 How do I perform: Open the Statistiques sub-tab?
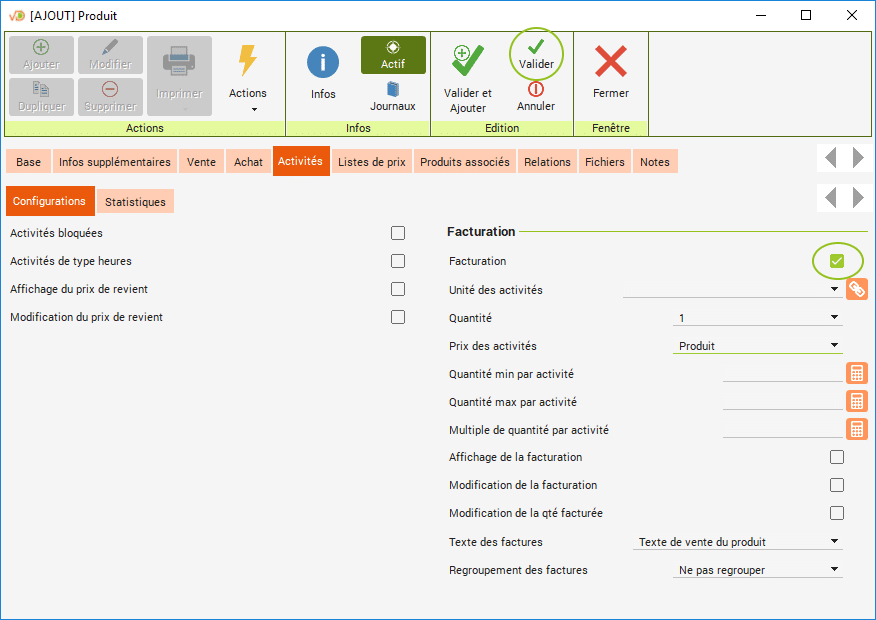pos(135,202)
